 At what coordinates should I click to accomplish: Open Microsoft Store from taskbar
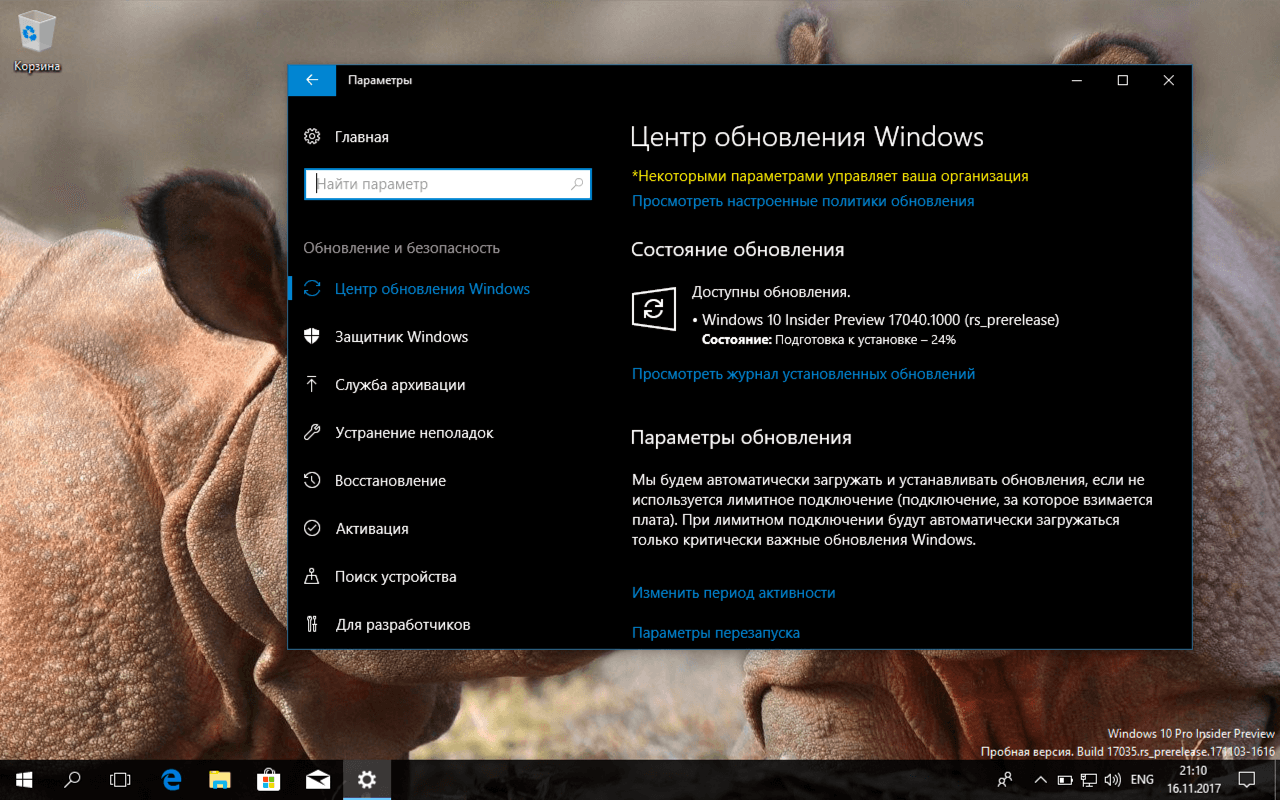[x=269, y=780]
